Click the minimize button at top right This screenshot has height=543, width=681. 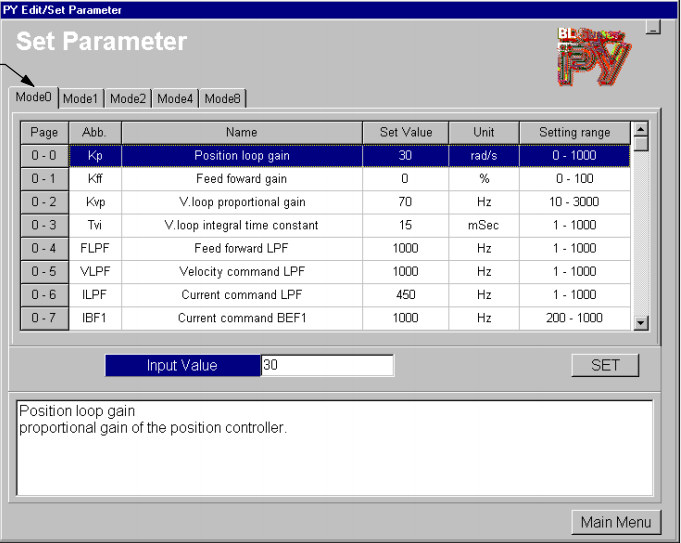pyautogui.click(x=653, y=28)
